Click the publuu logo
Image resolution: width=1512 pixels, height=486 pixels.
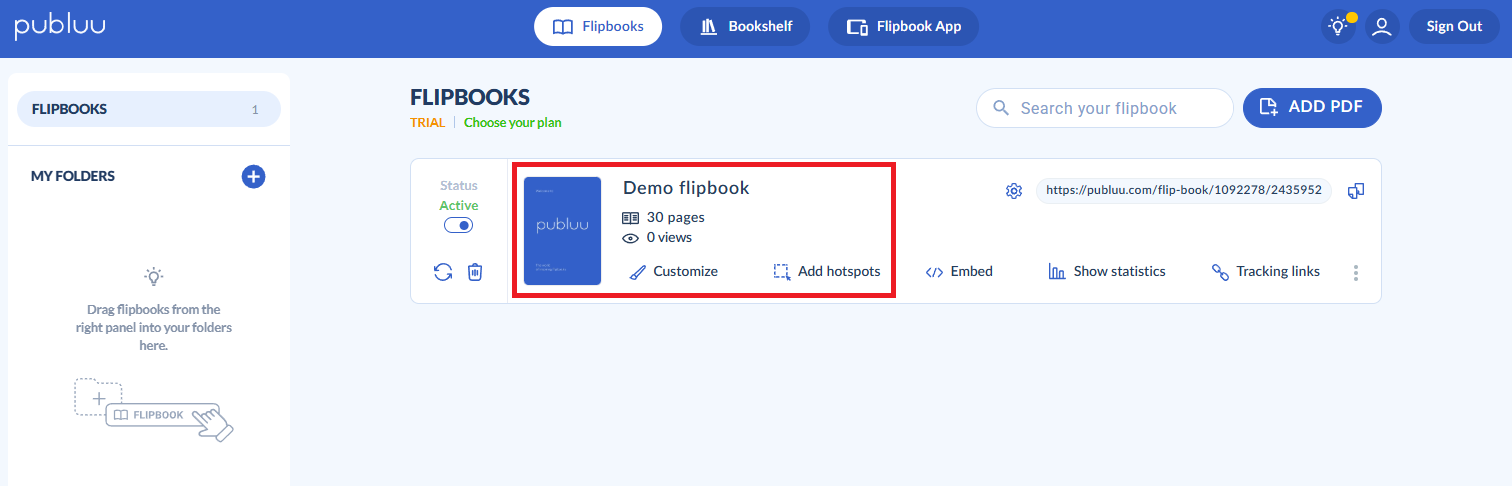point(59,27)
